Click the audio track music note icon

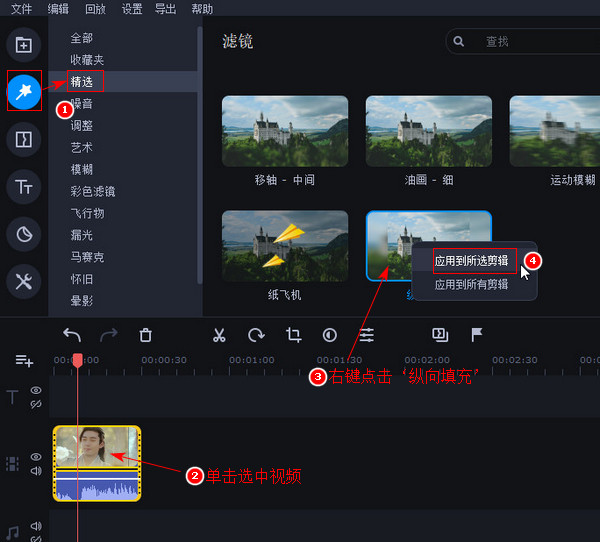[x=12, y=533]
